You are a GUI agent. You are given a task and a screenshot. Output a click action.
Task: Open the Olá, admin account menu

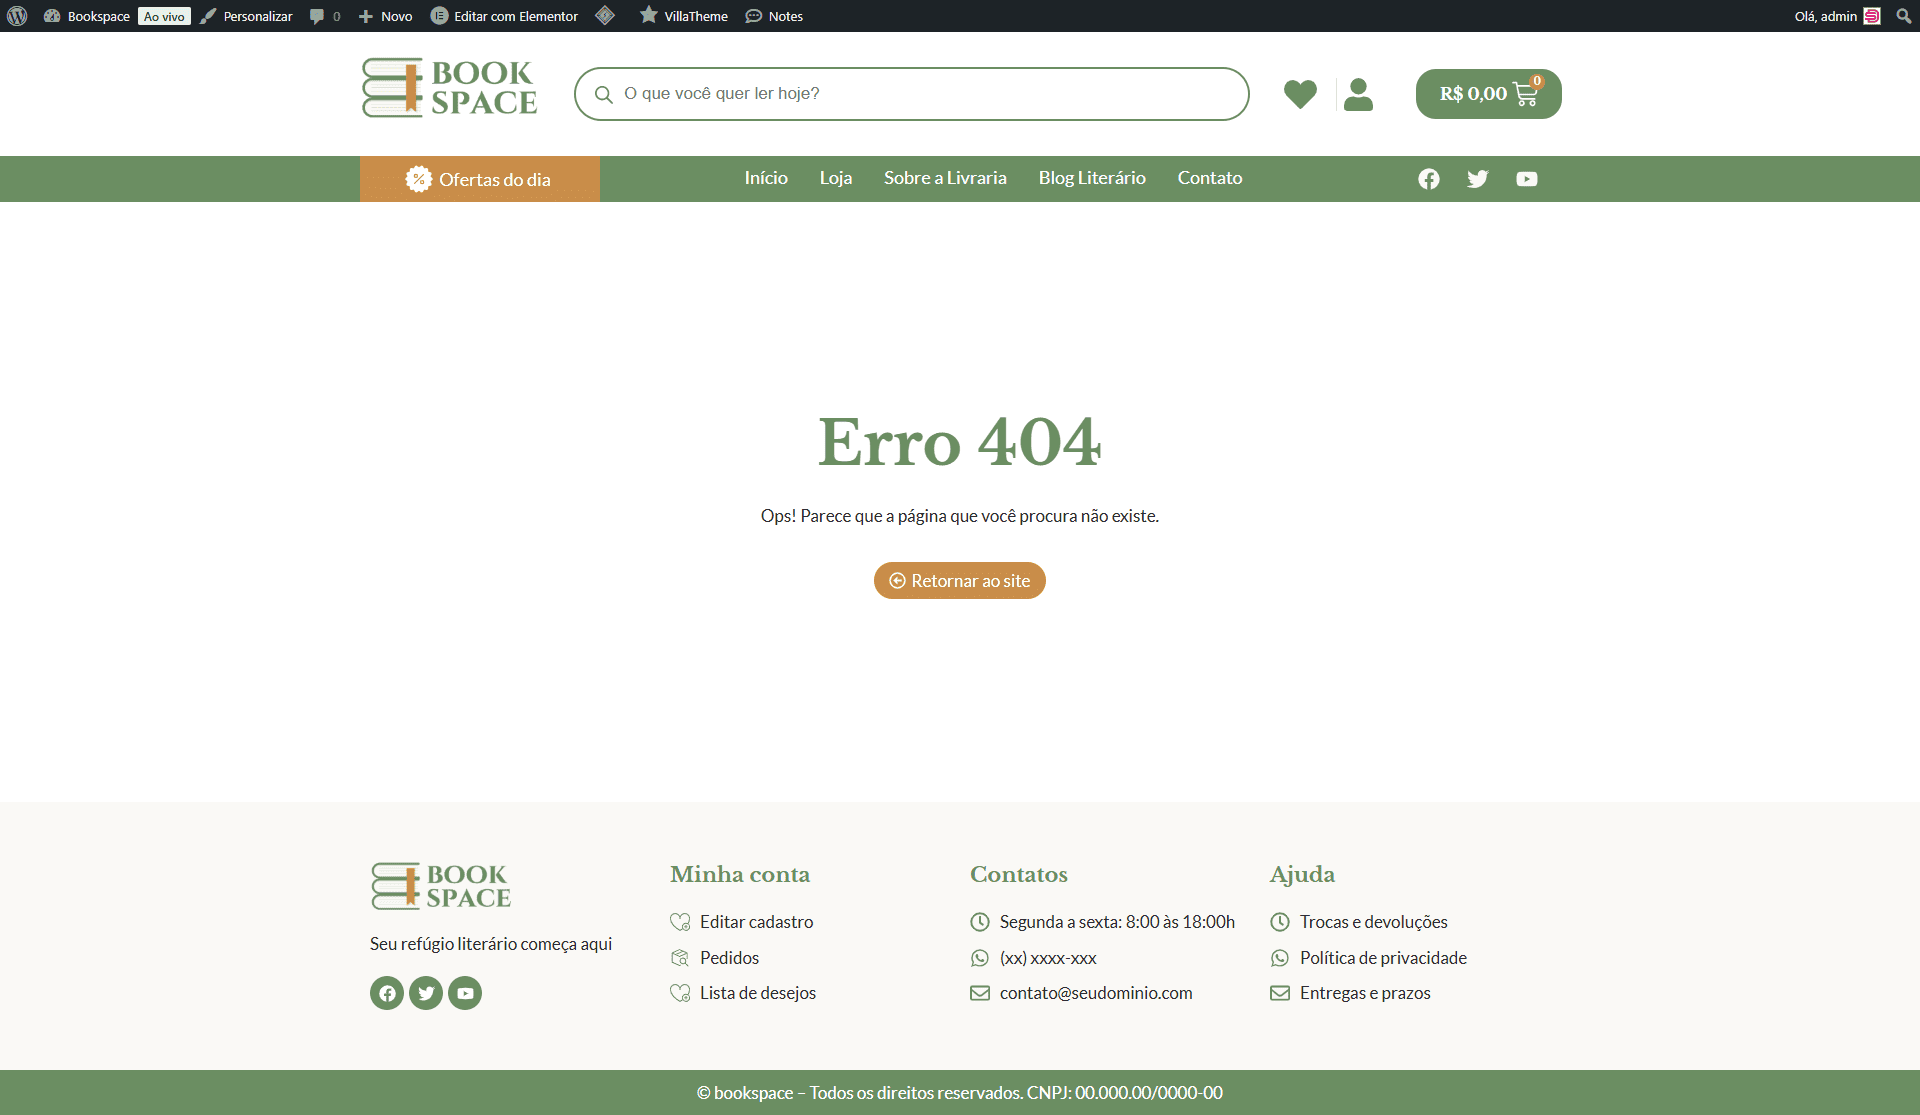[x=1836, y=16]
